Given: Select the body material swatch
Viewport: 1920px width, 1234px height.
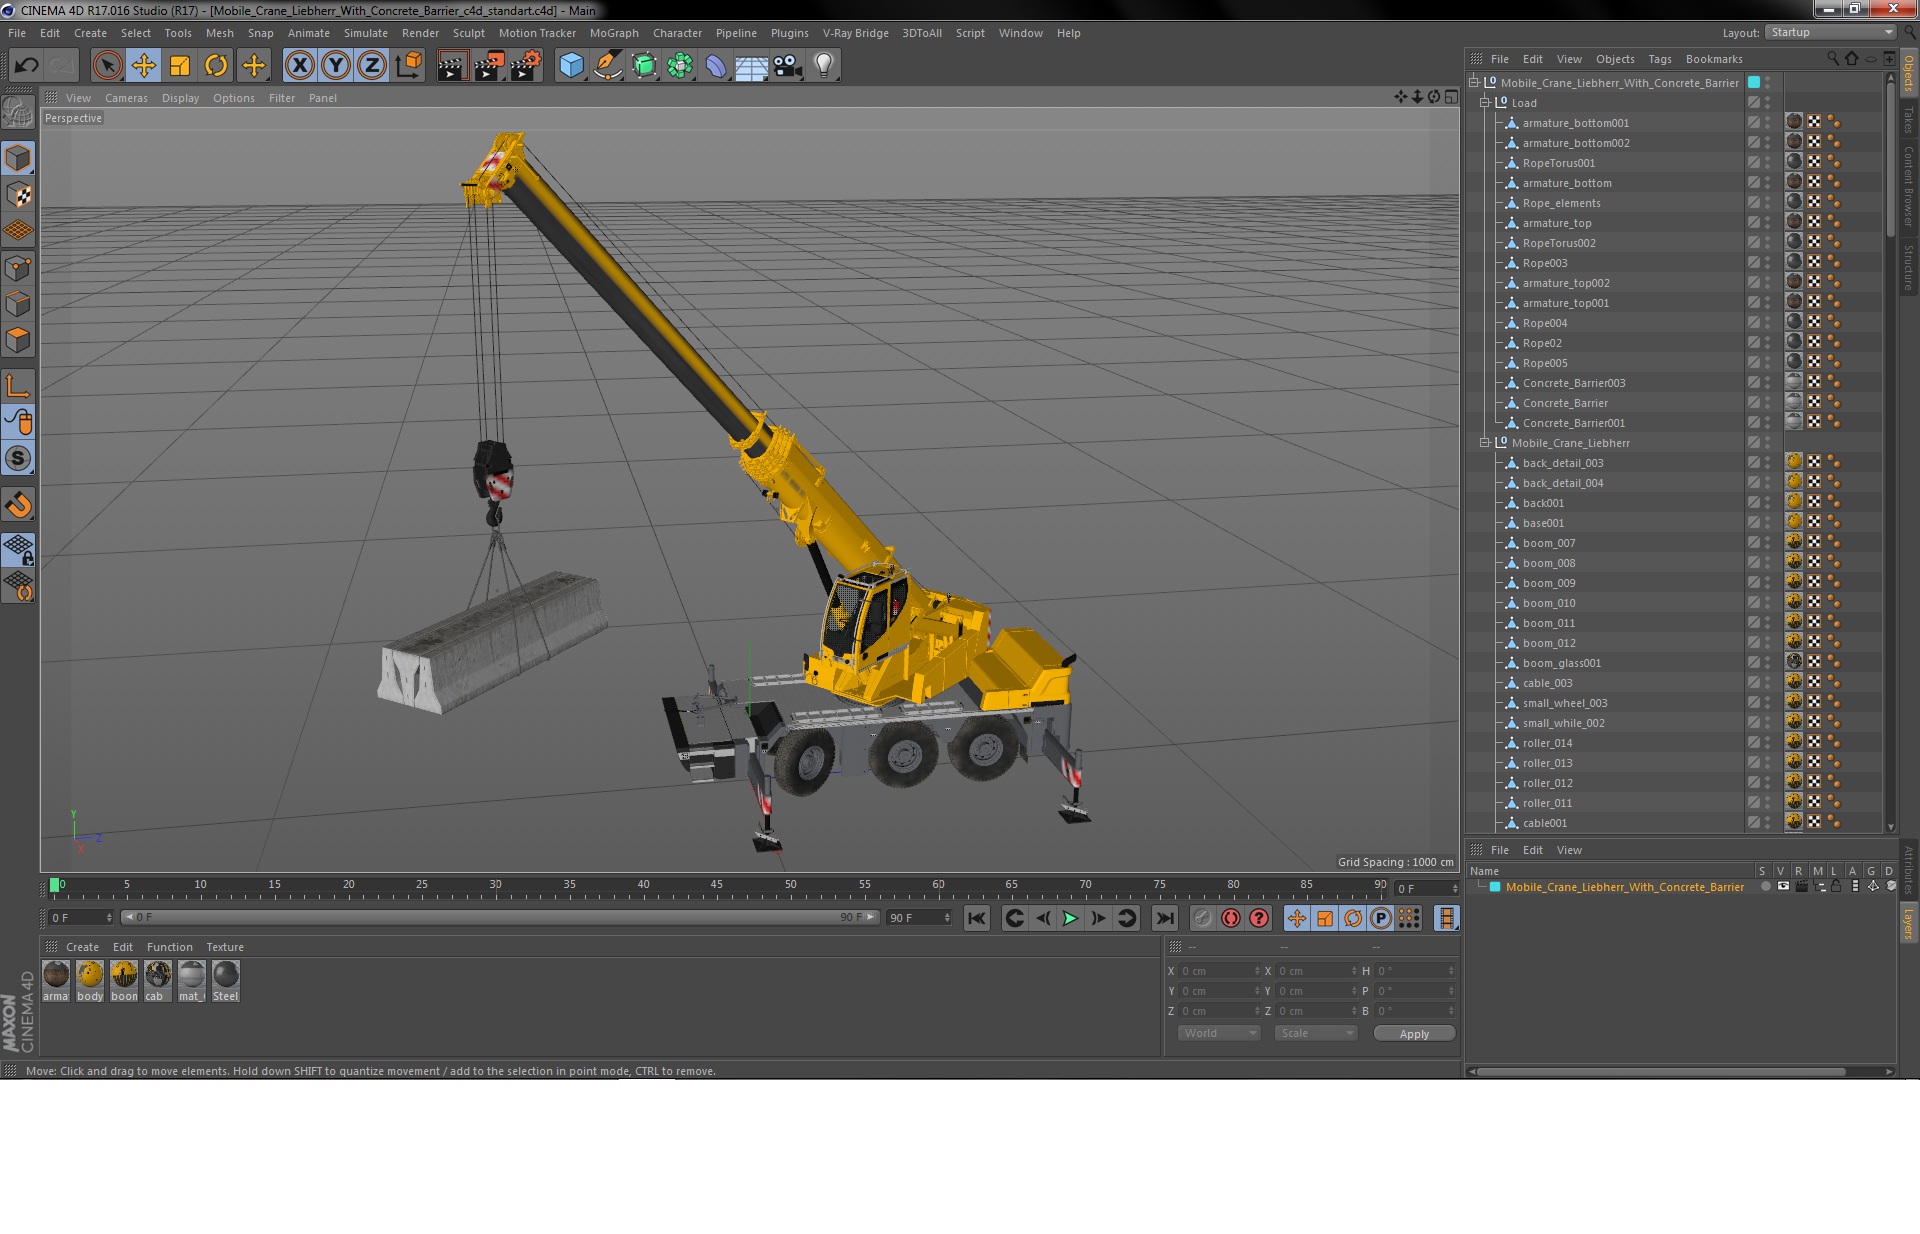Looking at the screenshot, I should pyautogui.click(x=90, y=981).
